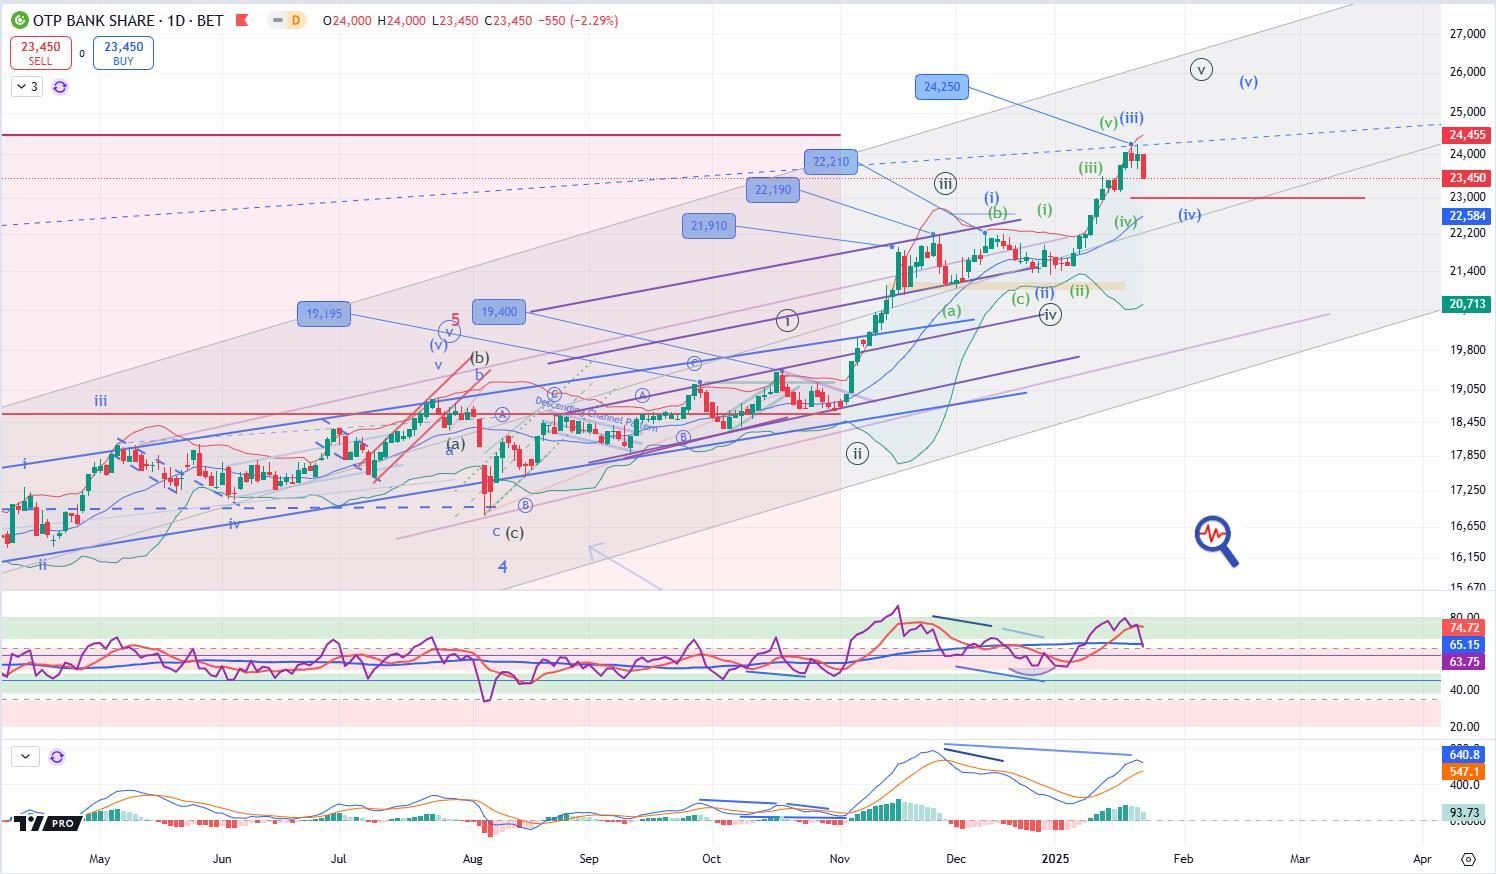Click the TradingView PRO logo
1496x874 pixels.
pyautogui.click(x=45, y=823)
